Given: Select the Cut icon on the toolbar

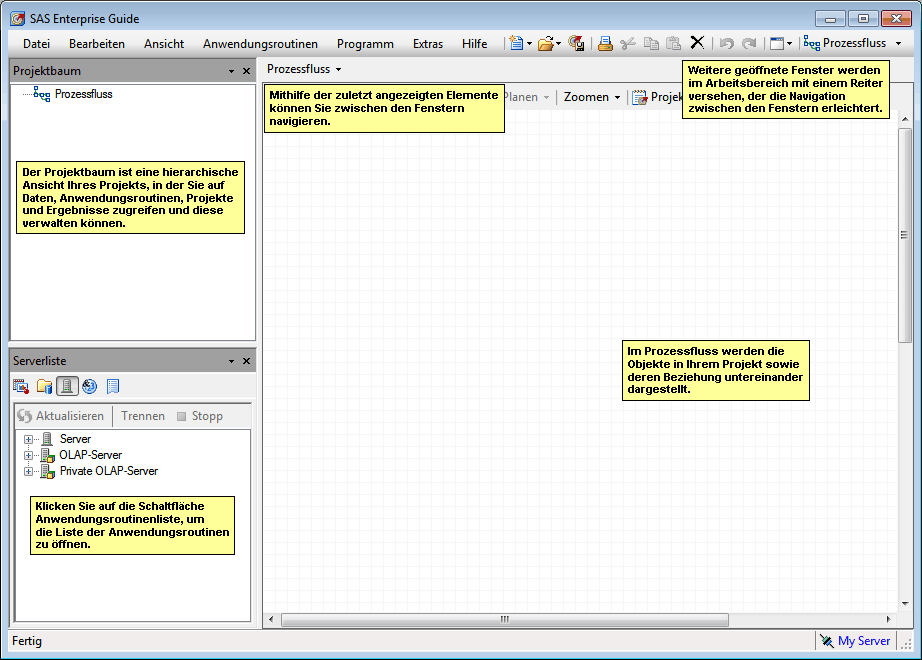Looking at the screenshot, I should [x=627, y=43].
